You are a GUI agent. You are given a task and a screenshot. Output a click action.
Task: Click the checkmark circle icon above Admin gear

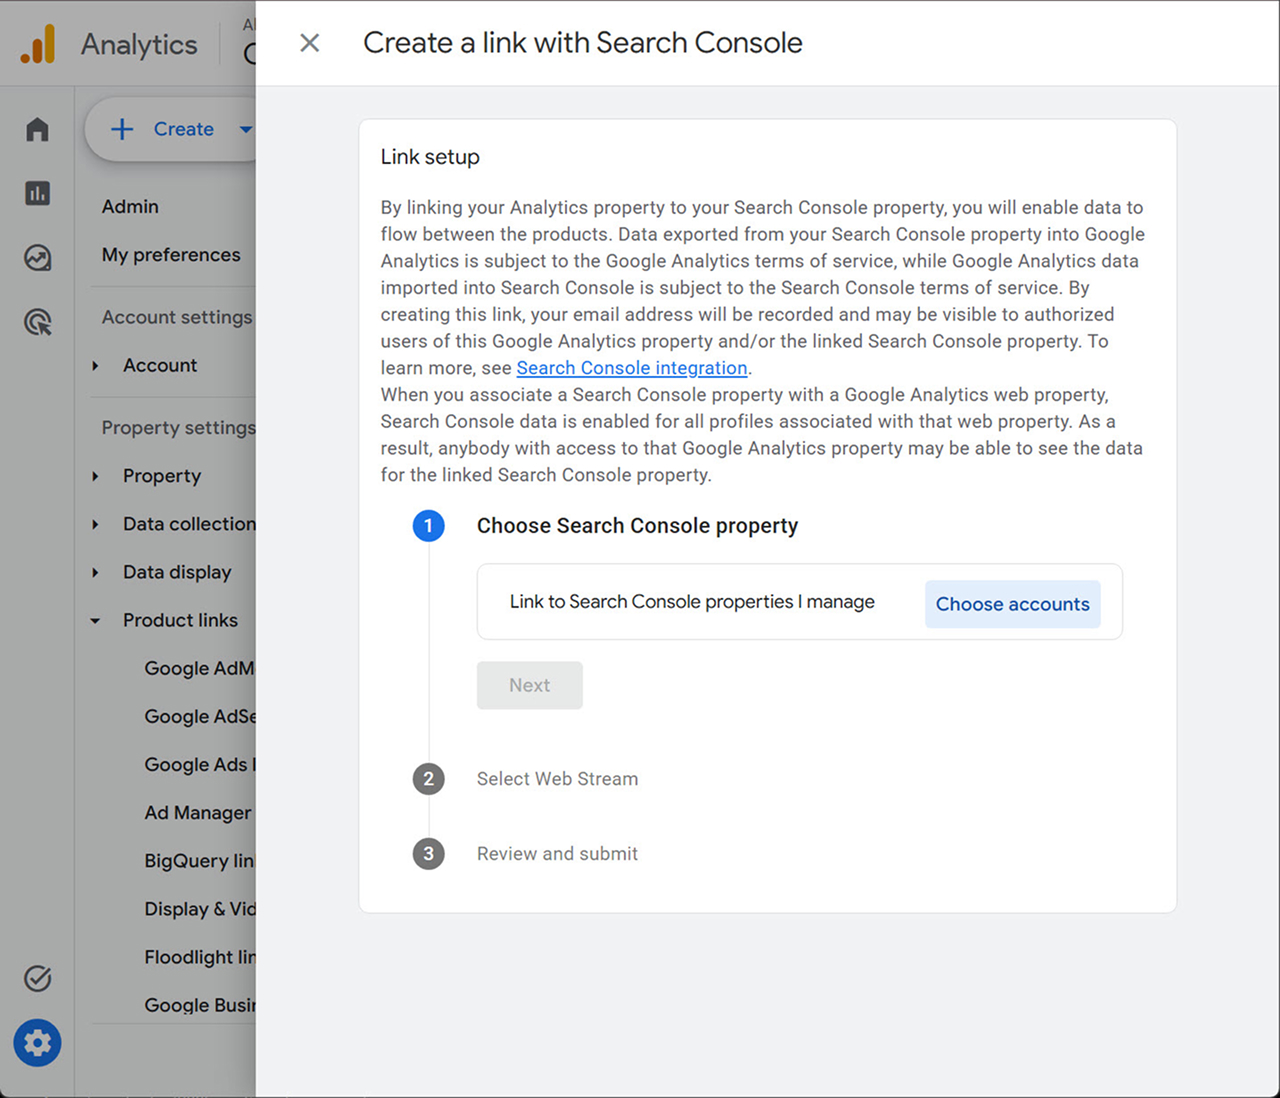point(37,978)
